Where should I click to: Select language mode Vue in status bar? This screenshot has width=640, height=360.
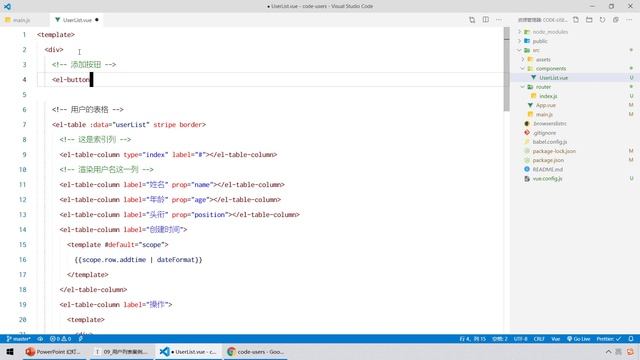click(x=556, y=339)
